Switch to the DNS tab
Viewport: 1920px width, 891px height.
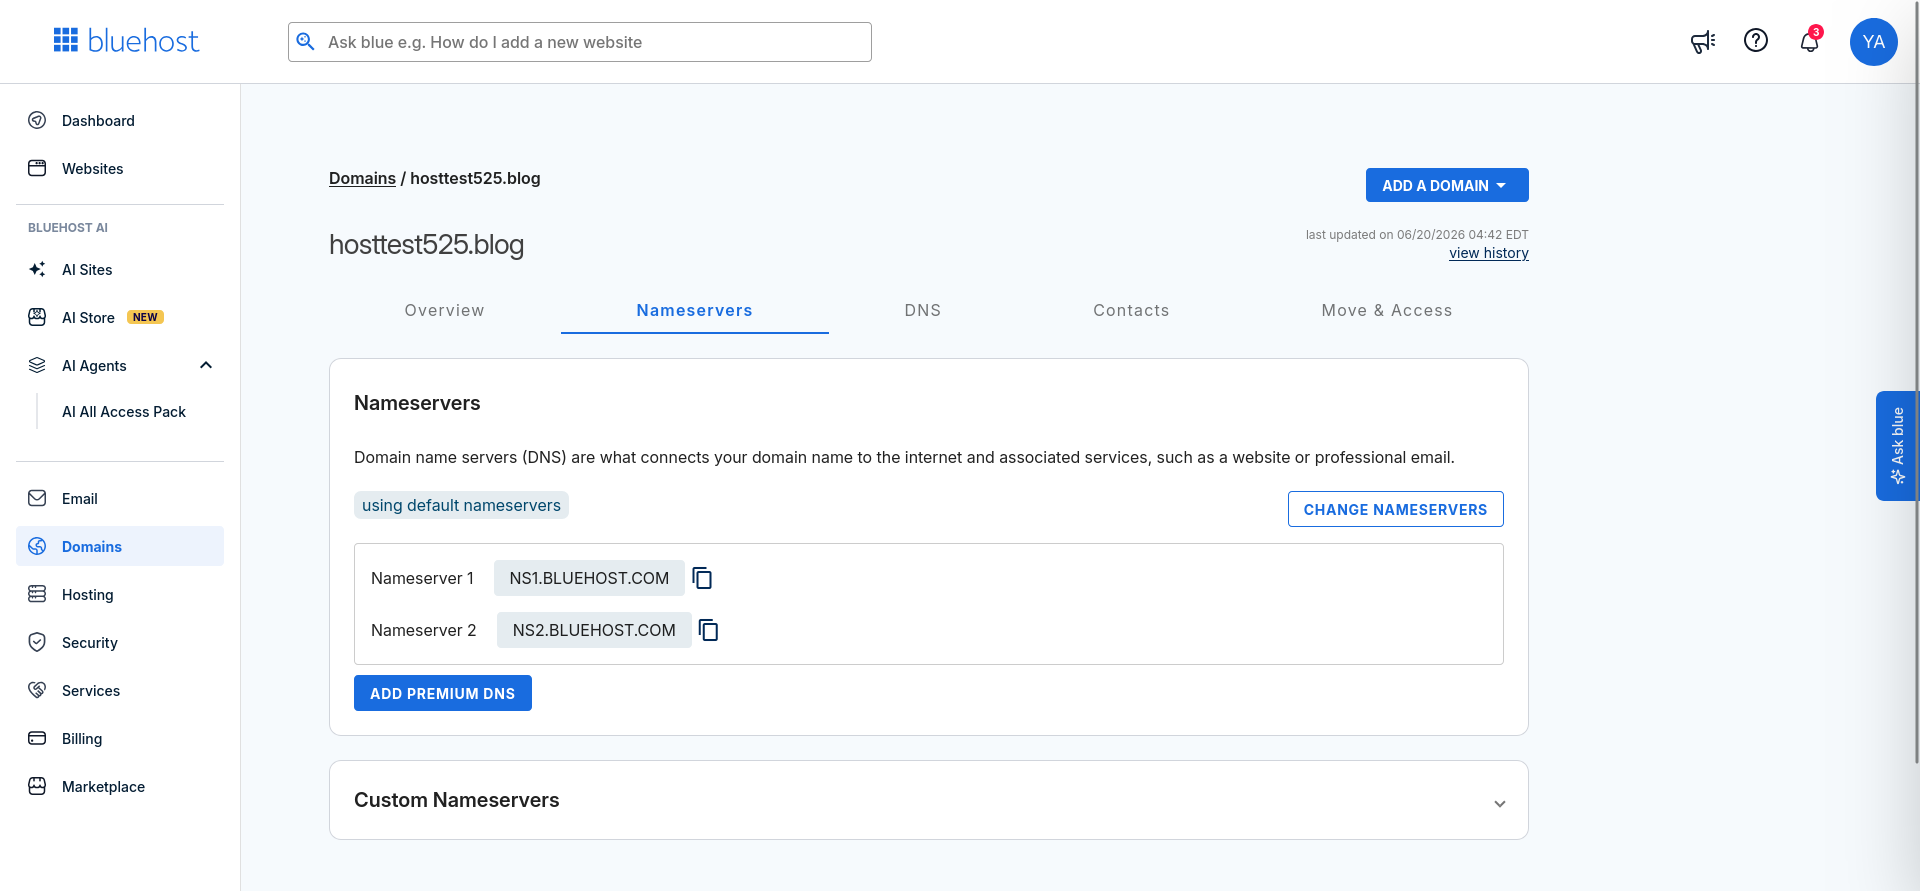pyautogui.click(x=923, y=310)
